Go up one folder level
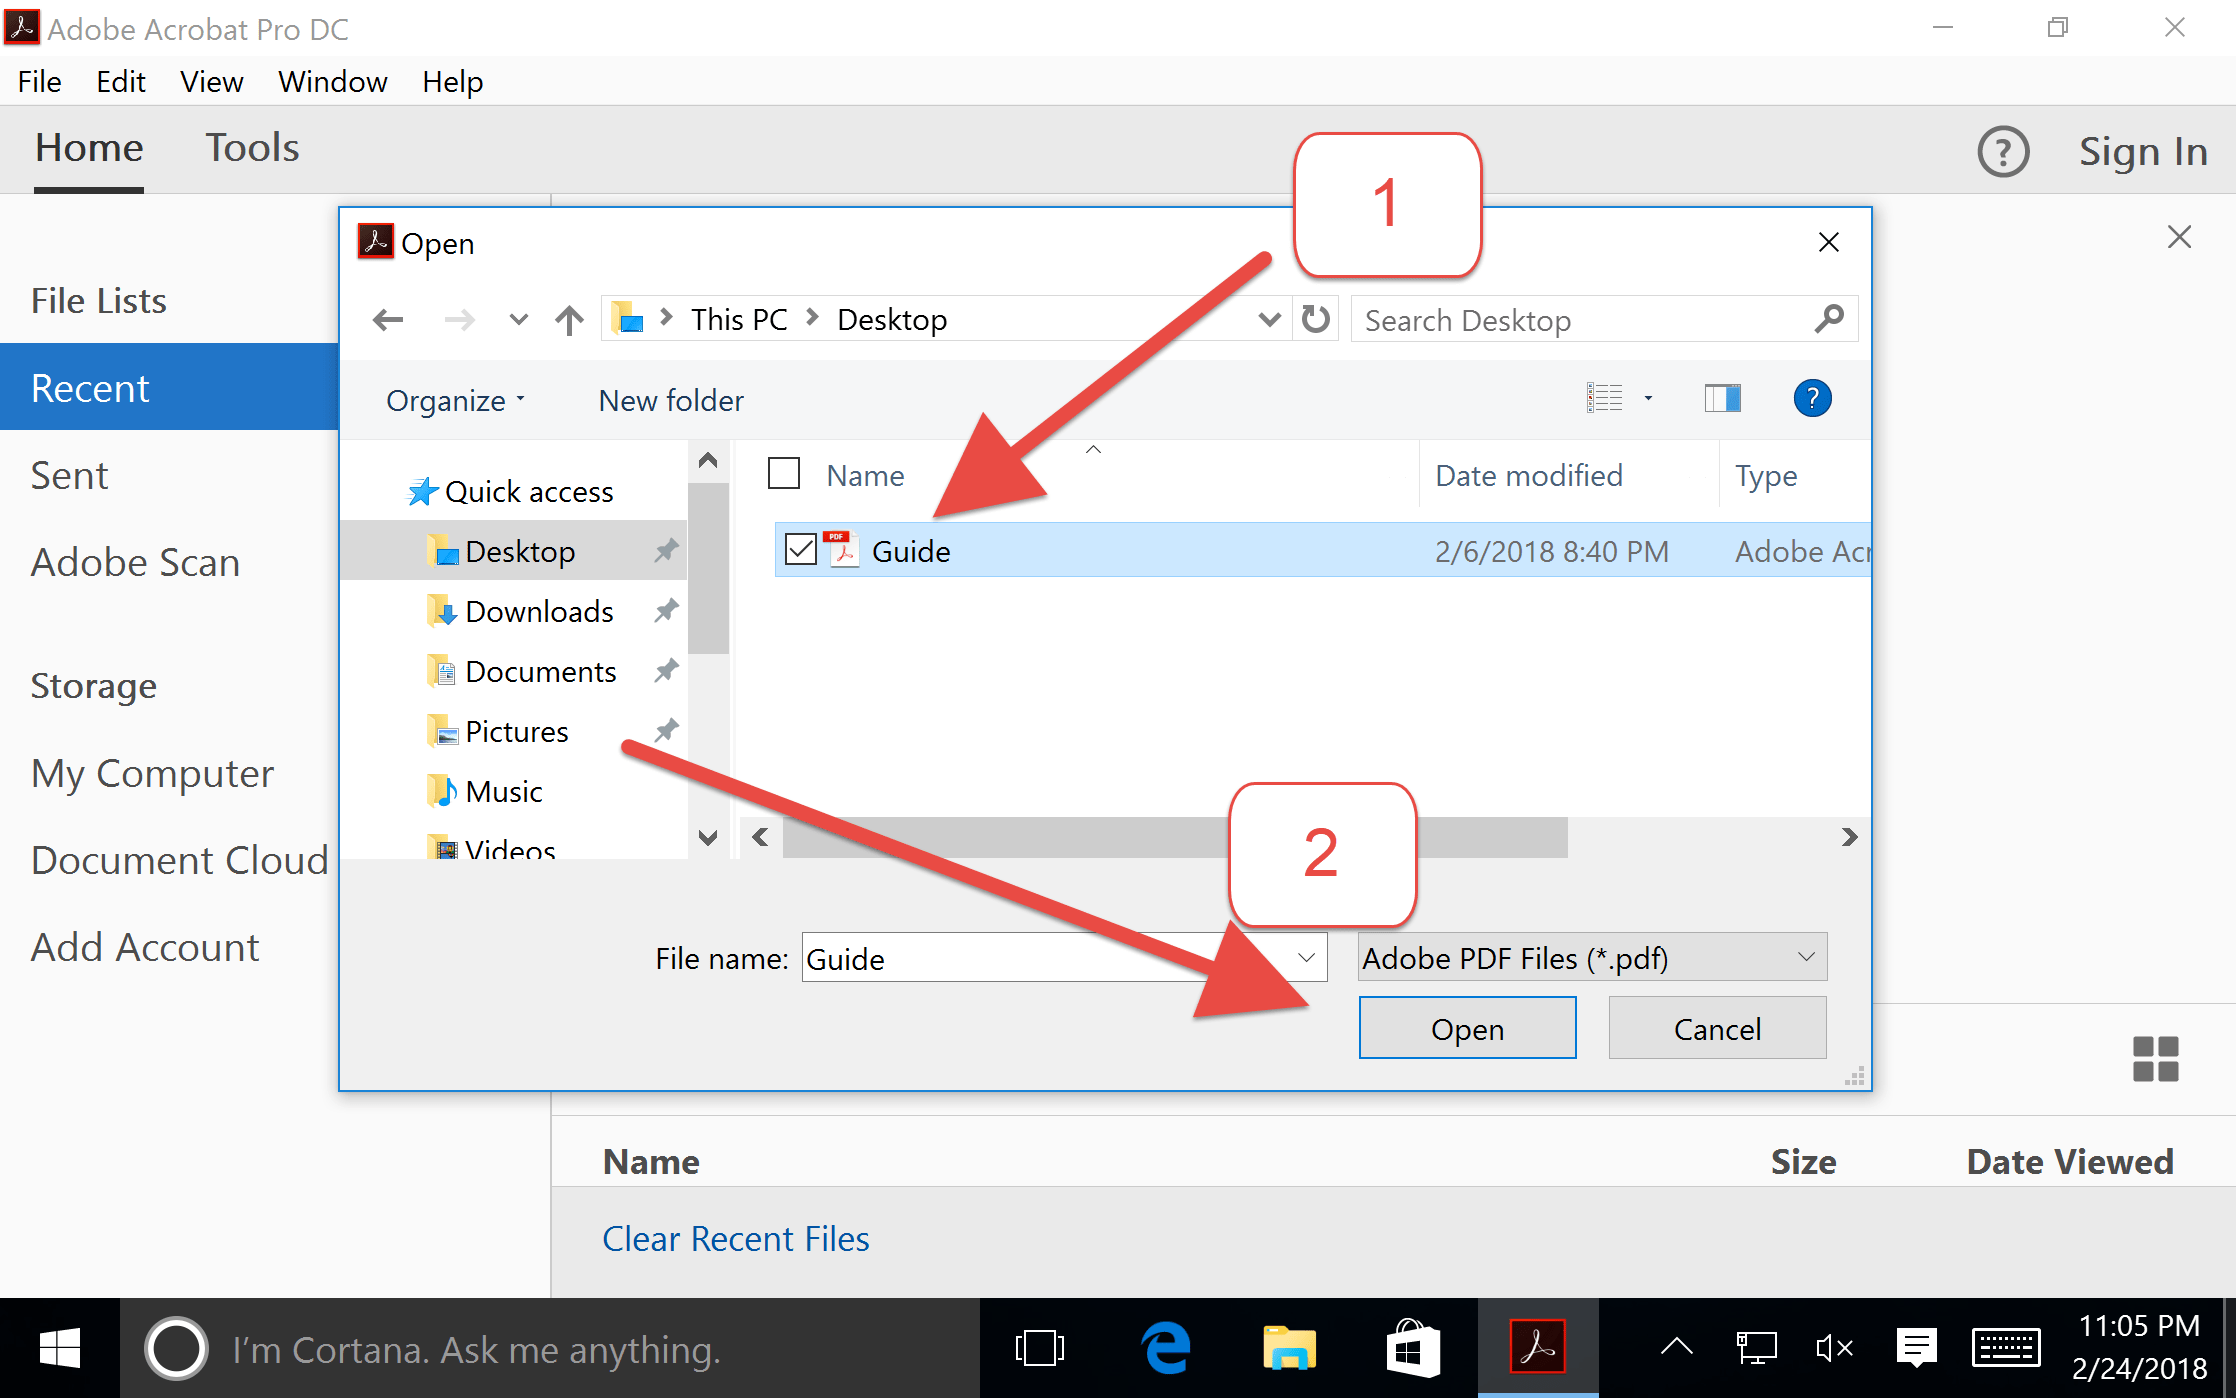 [x=569, y=320]
